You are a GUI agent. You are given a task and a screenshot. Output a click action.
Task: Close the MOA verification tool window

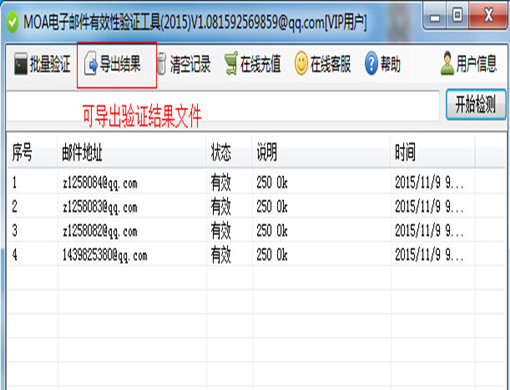tap(488, 15)
